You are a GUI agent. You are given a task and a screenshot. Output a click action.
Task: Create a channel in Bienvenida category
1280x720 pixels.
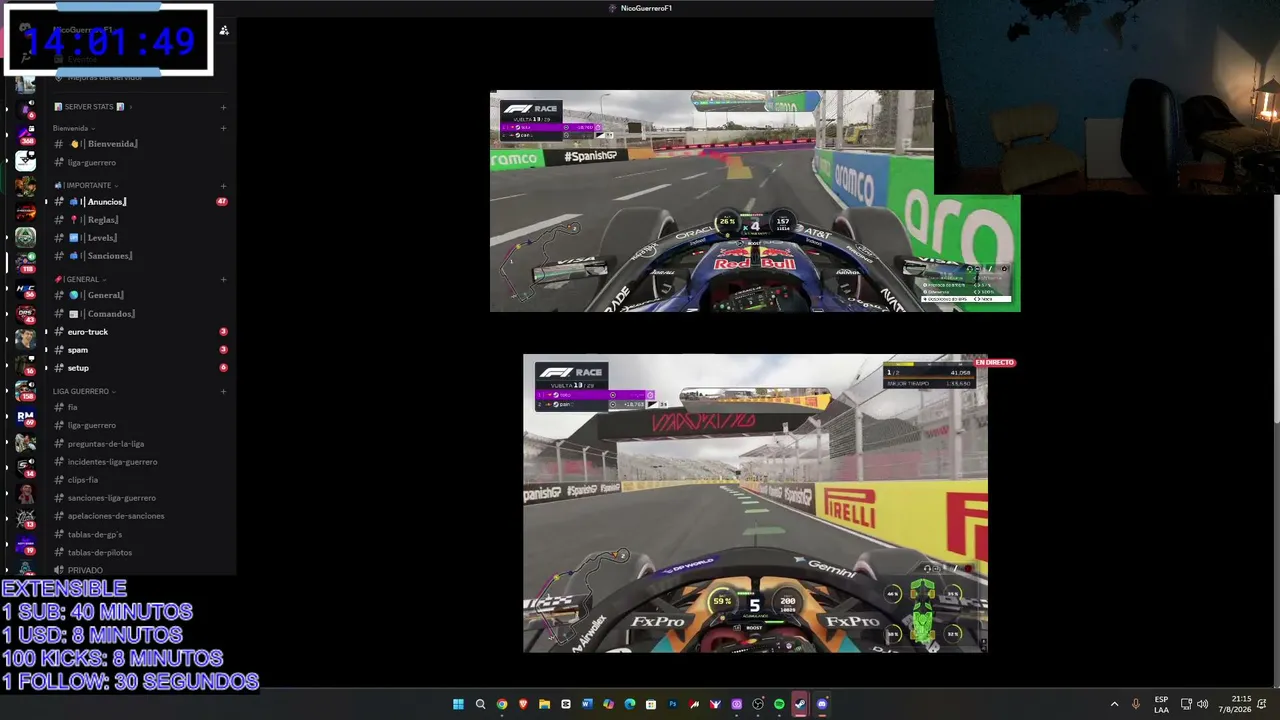pos(223,128)
